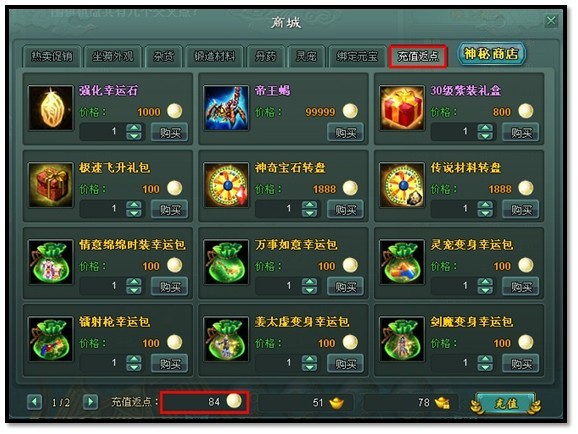The height and width of the screenshot is (434, 578).
Task: Go to previous shop page arrow
Action: point(35,402)
